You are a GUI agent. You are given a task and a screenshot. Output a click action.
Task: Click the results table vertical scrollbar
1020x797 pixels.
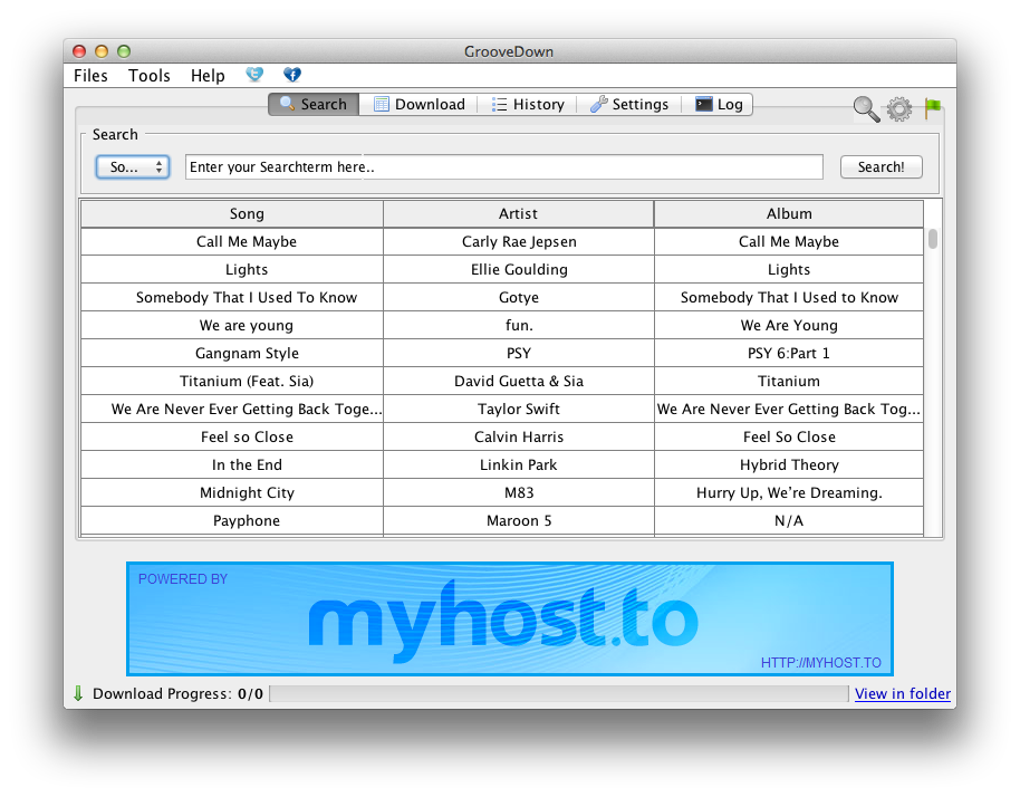(933, 239)
